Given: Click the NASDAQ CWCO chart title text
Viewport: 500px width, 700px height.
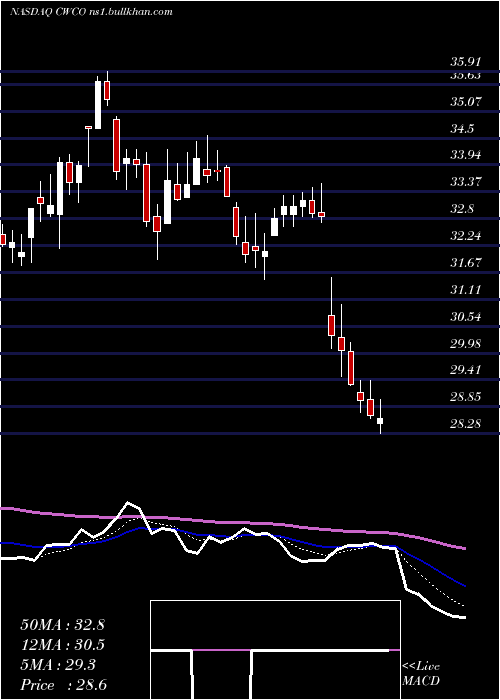Looking at the screenshot, I should click(91, 12).
